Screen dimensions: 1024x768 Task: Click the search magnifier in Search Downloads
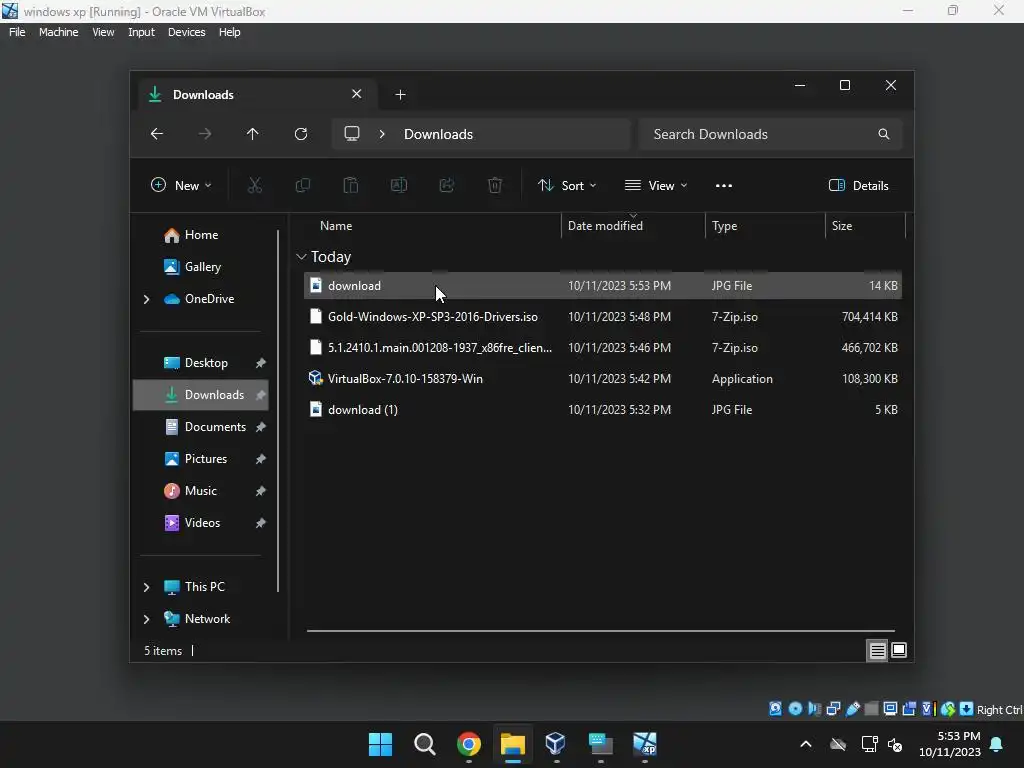(x=884, y=134)
